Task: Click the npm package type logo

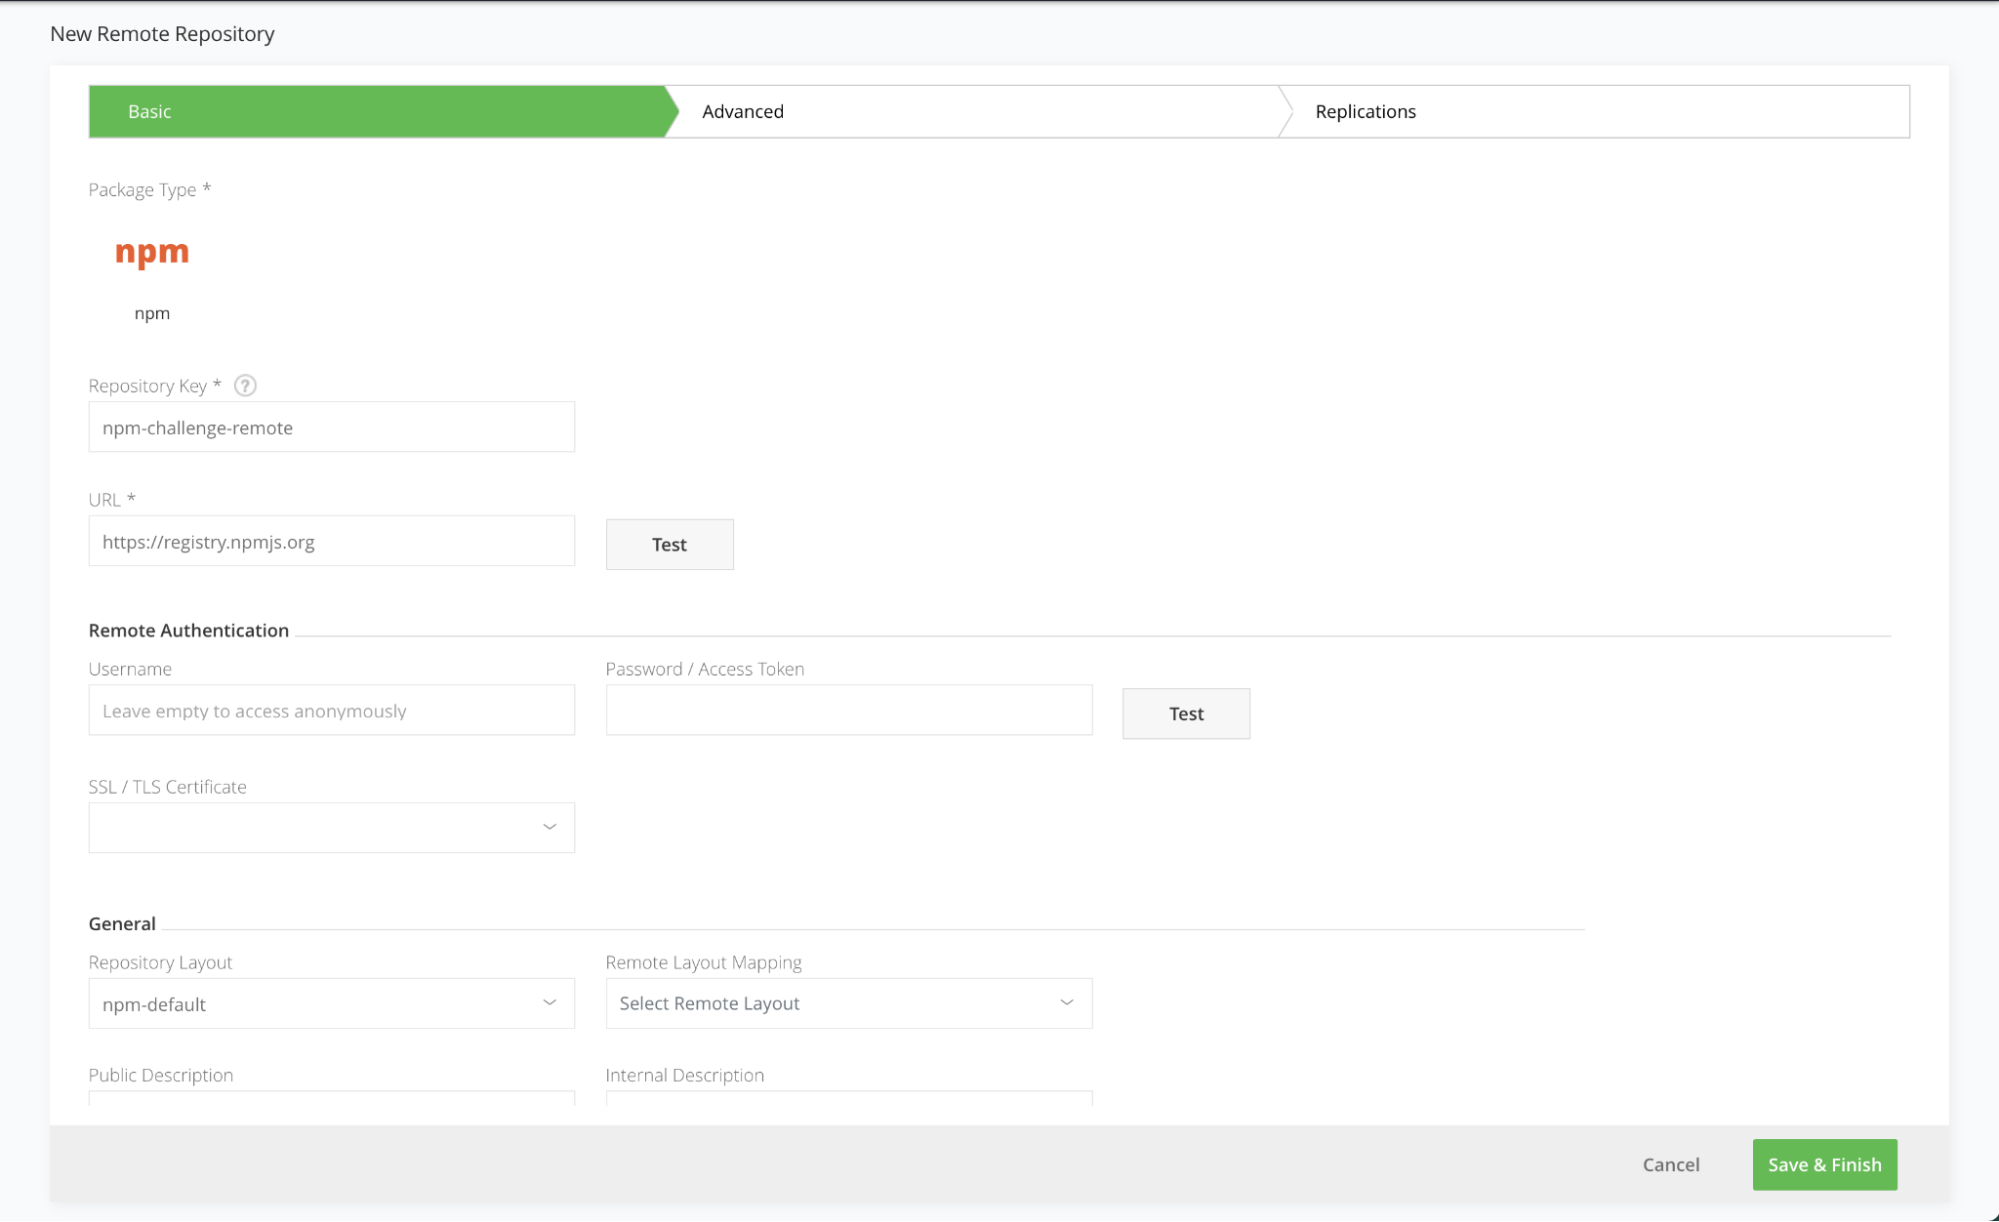Action: 152,252
